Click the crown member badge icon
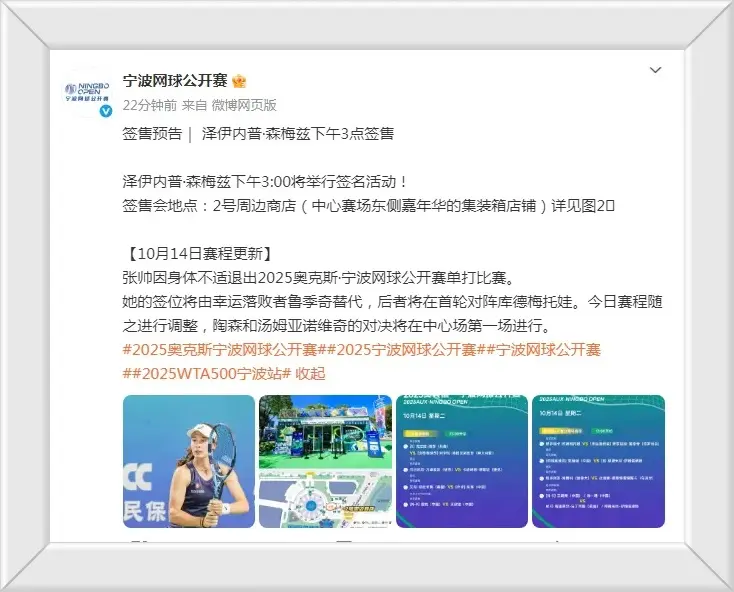Screen dimensions: 734x592 point(239,81)
